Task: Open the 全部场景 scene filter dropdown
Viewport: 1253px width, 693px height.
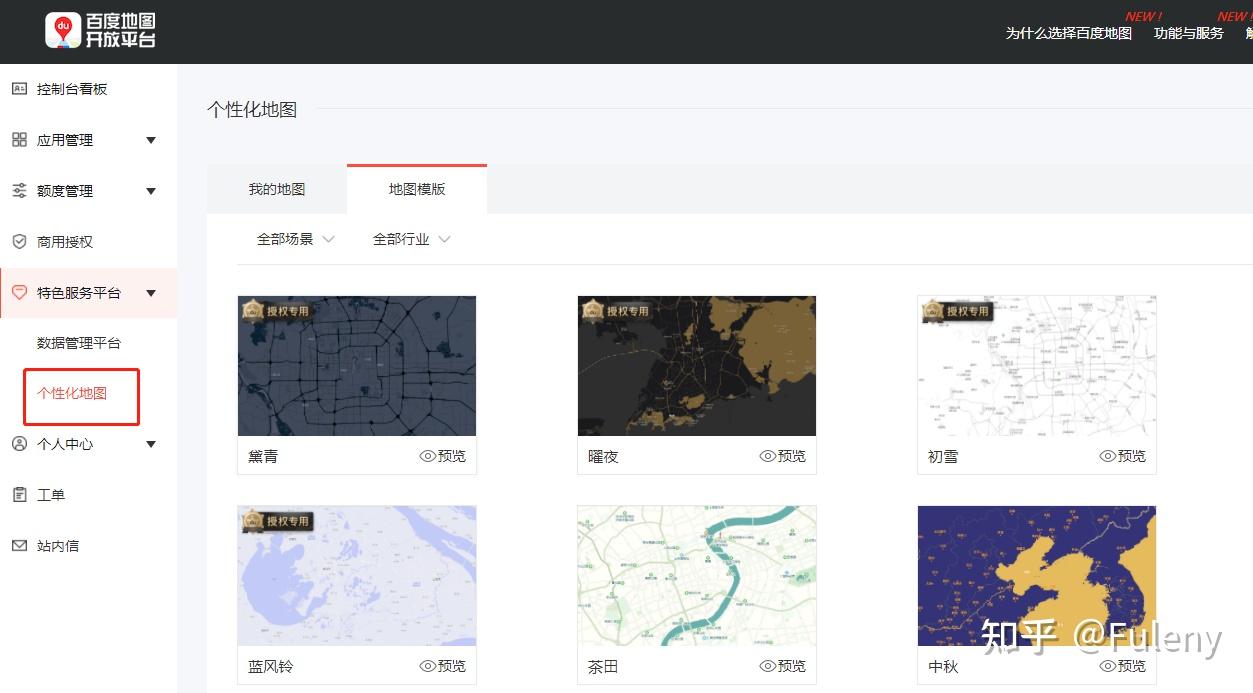Action: coord(292,239)
